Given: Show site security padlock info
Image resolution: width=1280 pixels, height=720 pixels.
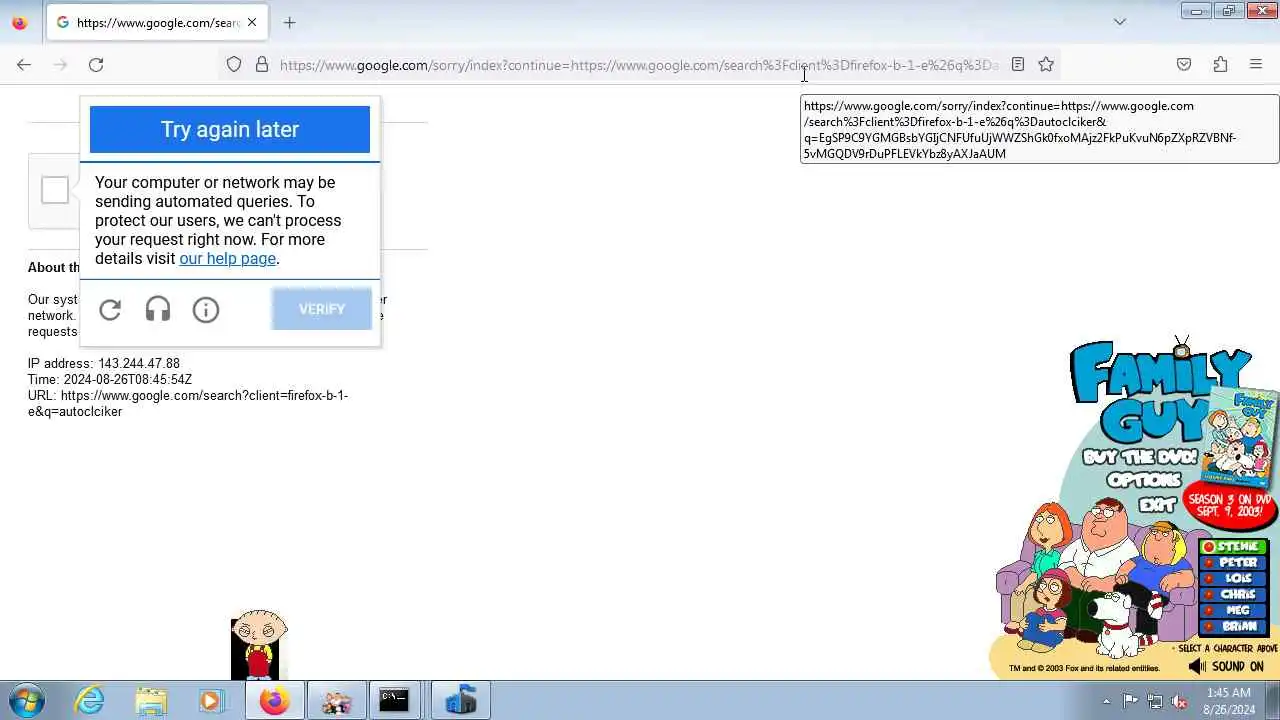Looking at the screenshot, I should pos(262,64).
